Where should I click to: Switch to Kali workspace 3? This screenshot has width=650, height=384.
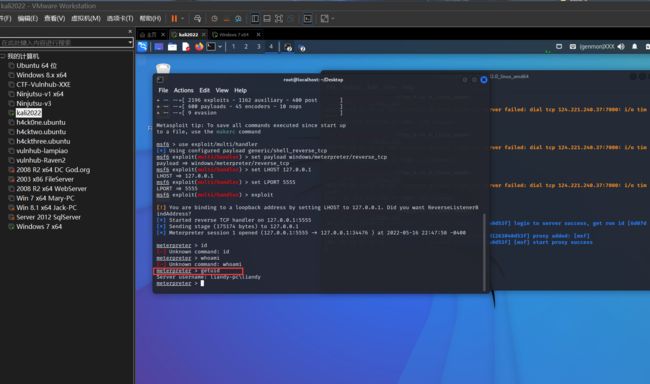[x=259, y=47]
